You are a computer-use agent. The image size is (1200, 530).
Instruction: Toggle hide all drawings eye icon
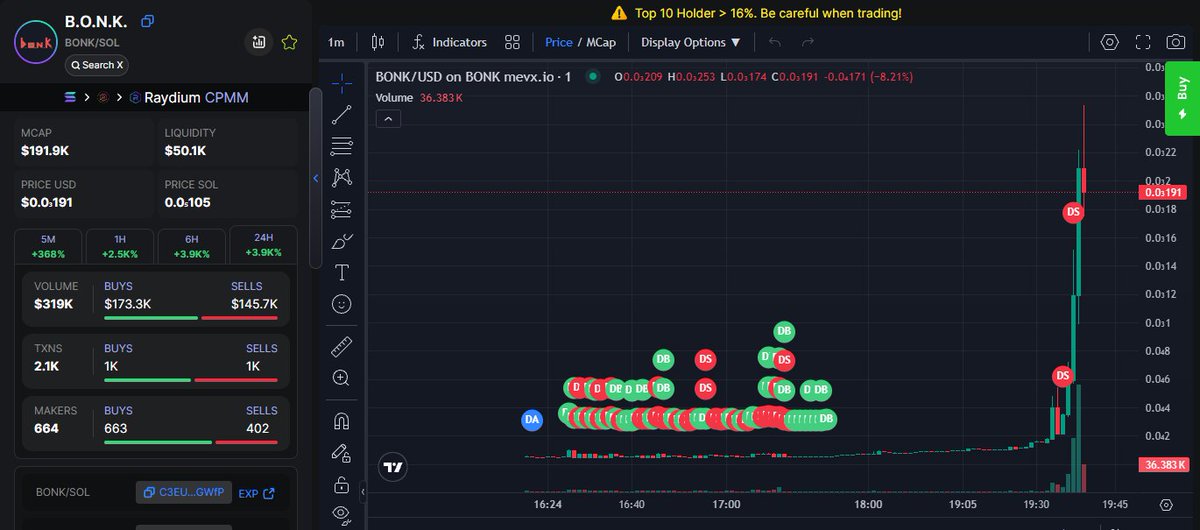tap(342, 515)
